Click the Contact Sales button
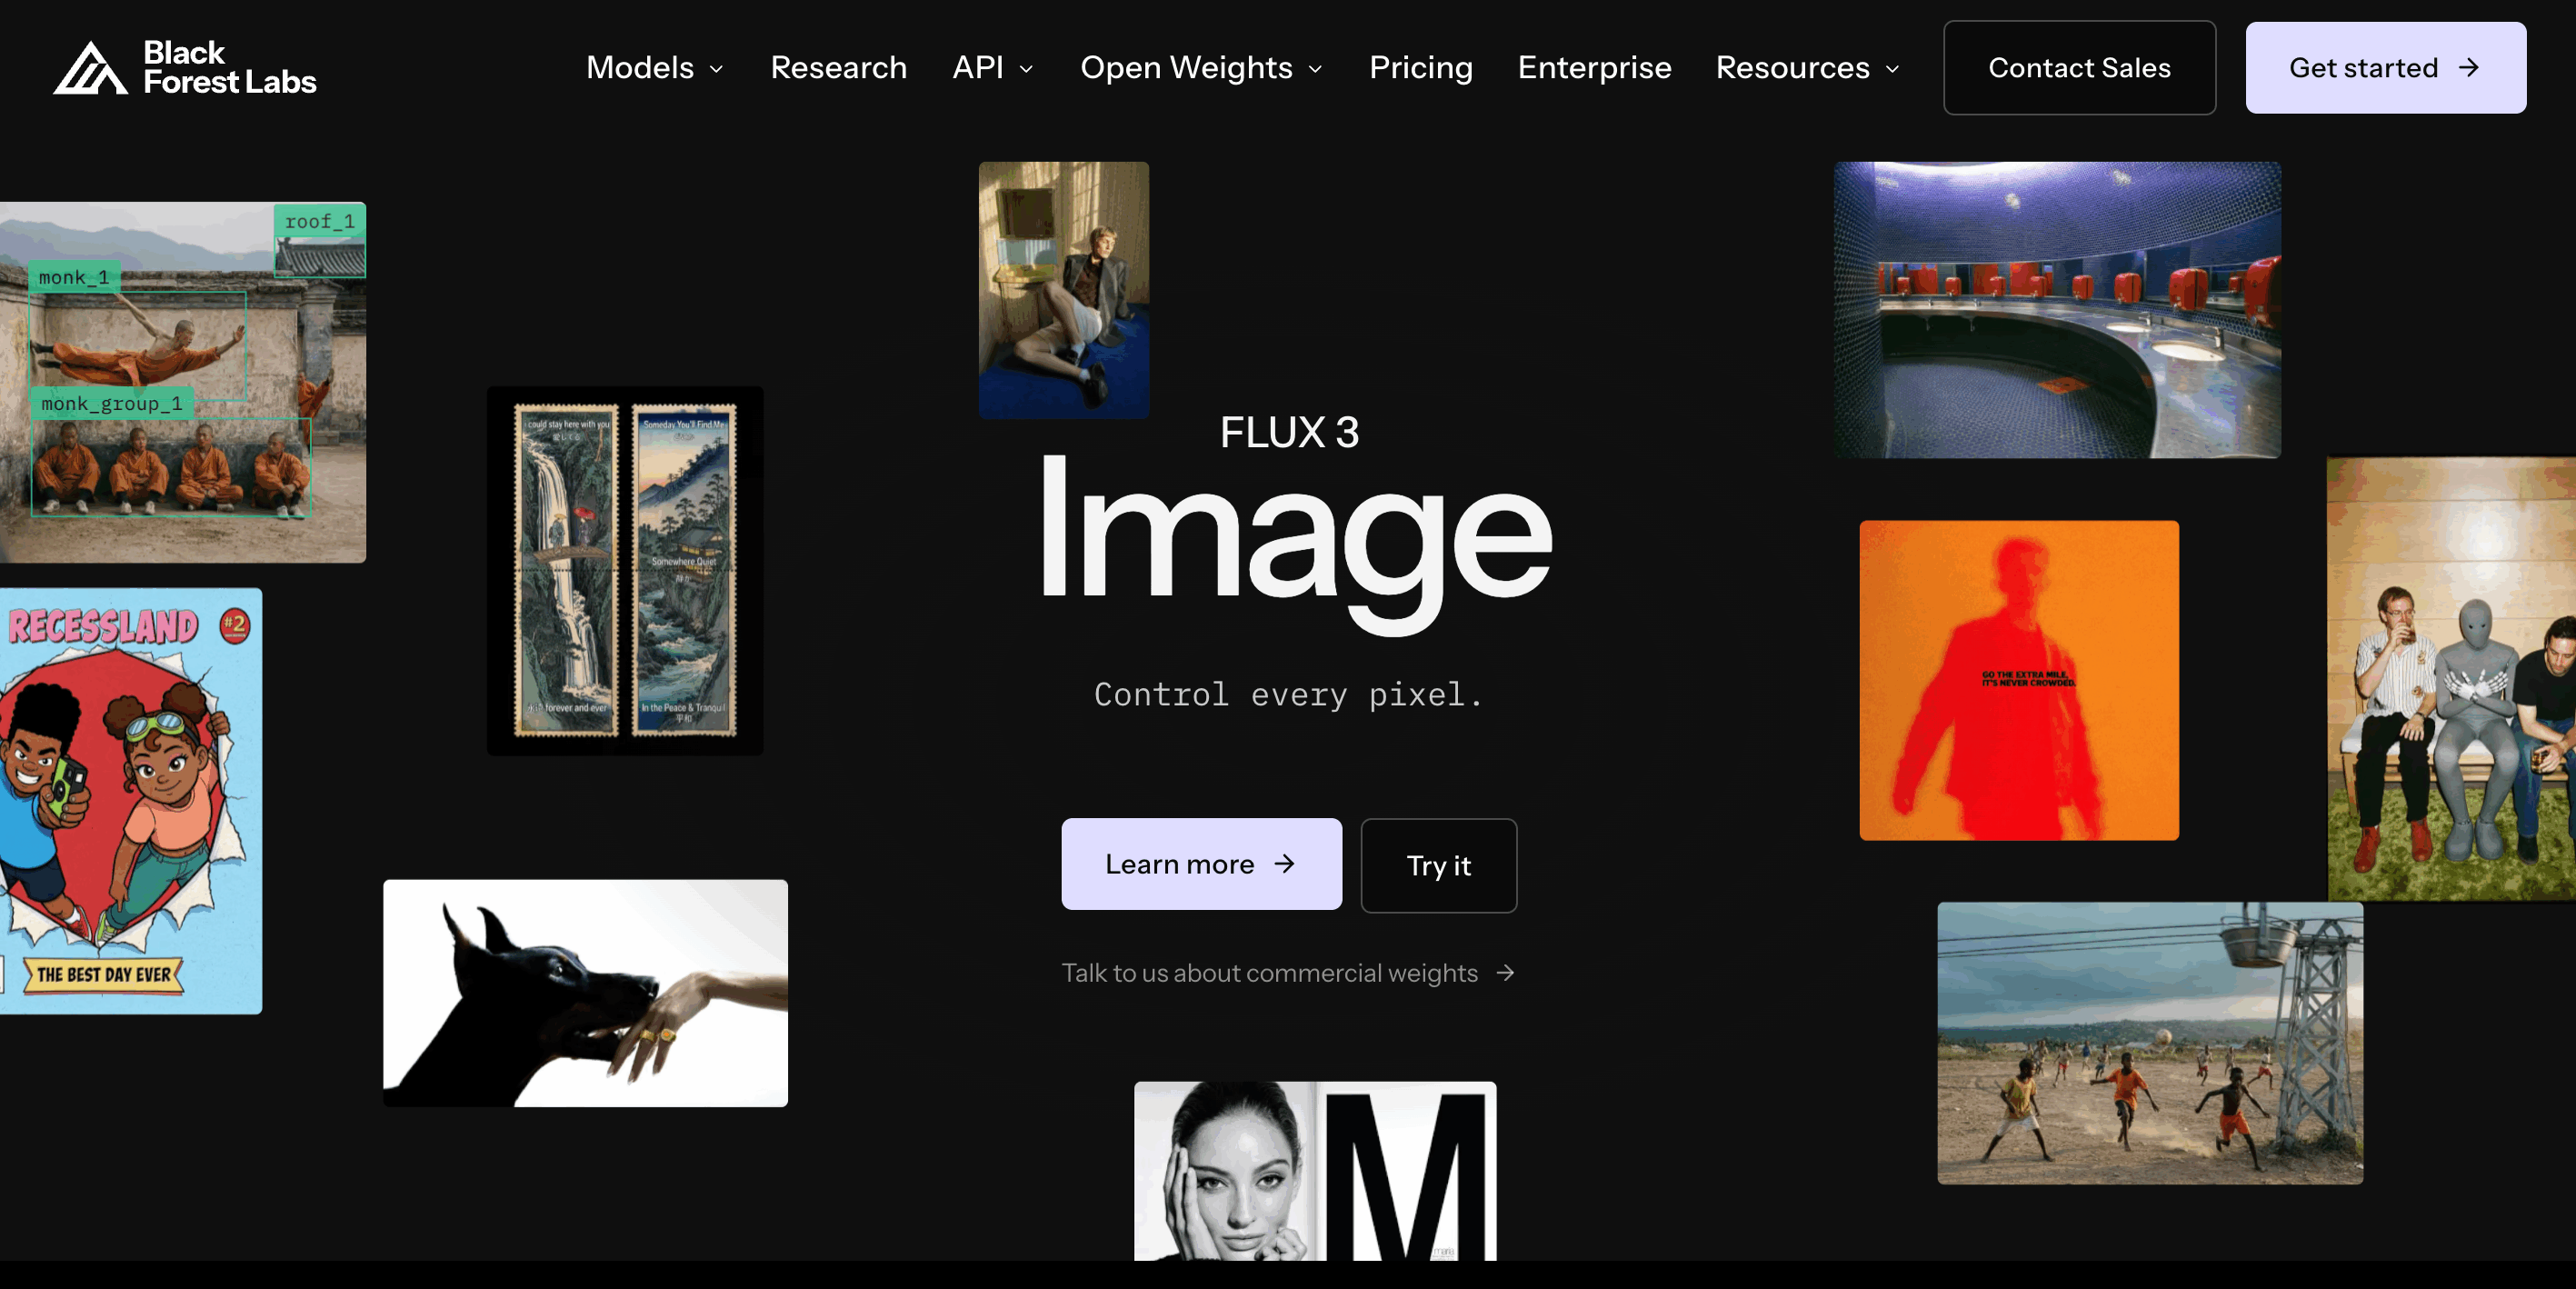 click(2079, 67)
